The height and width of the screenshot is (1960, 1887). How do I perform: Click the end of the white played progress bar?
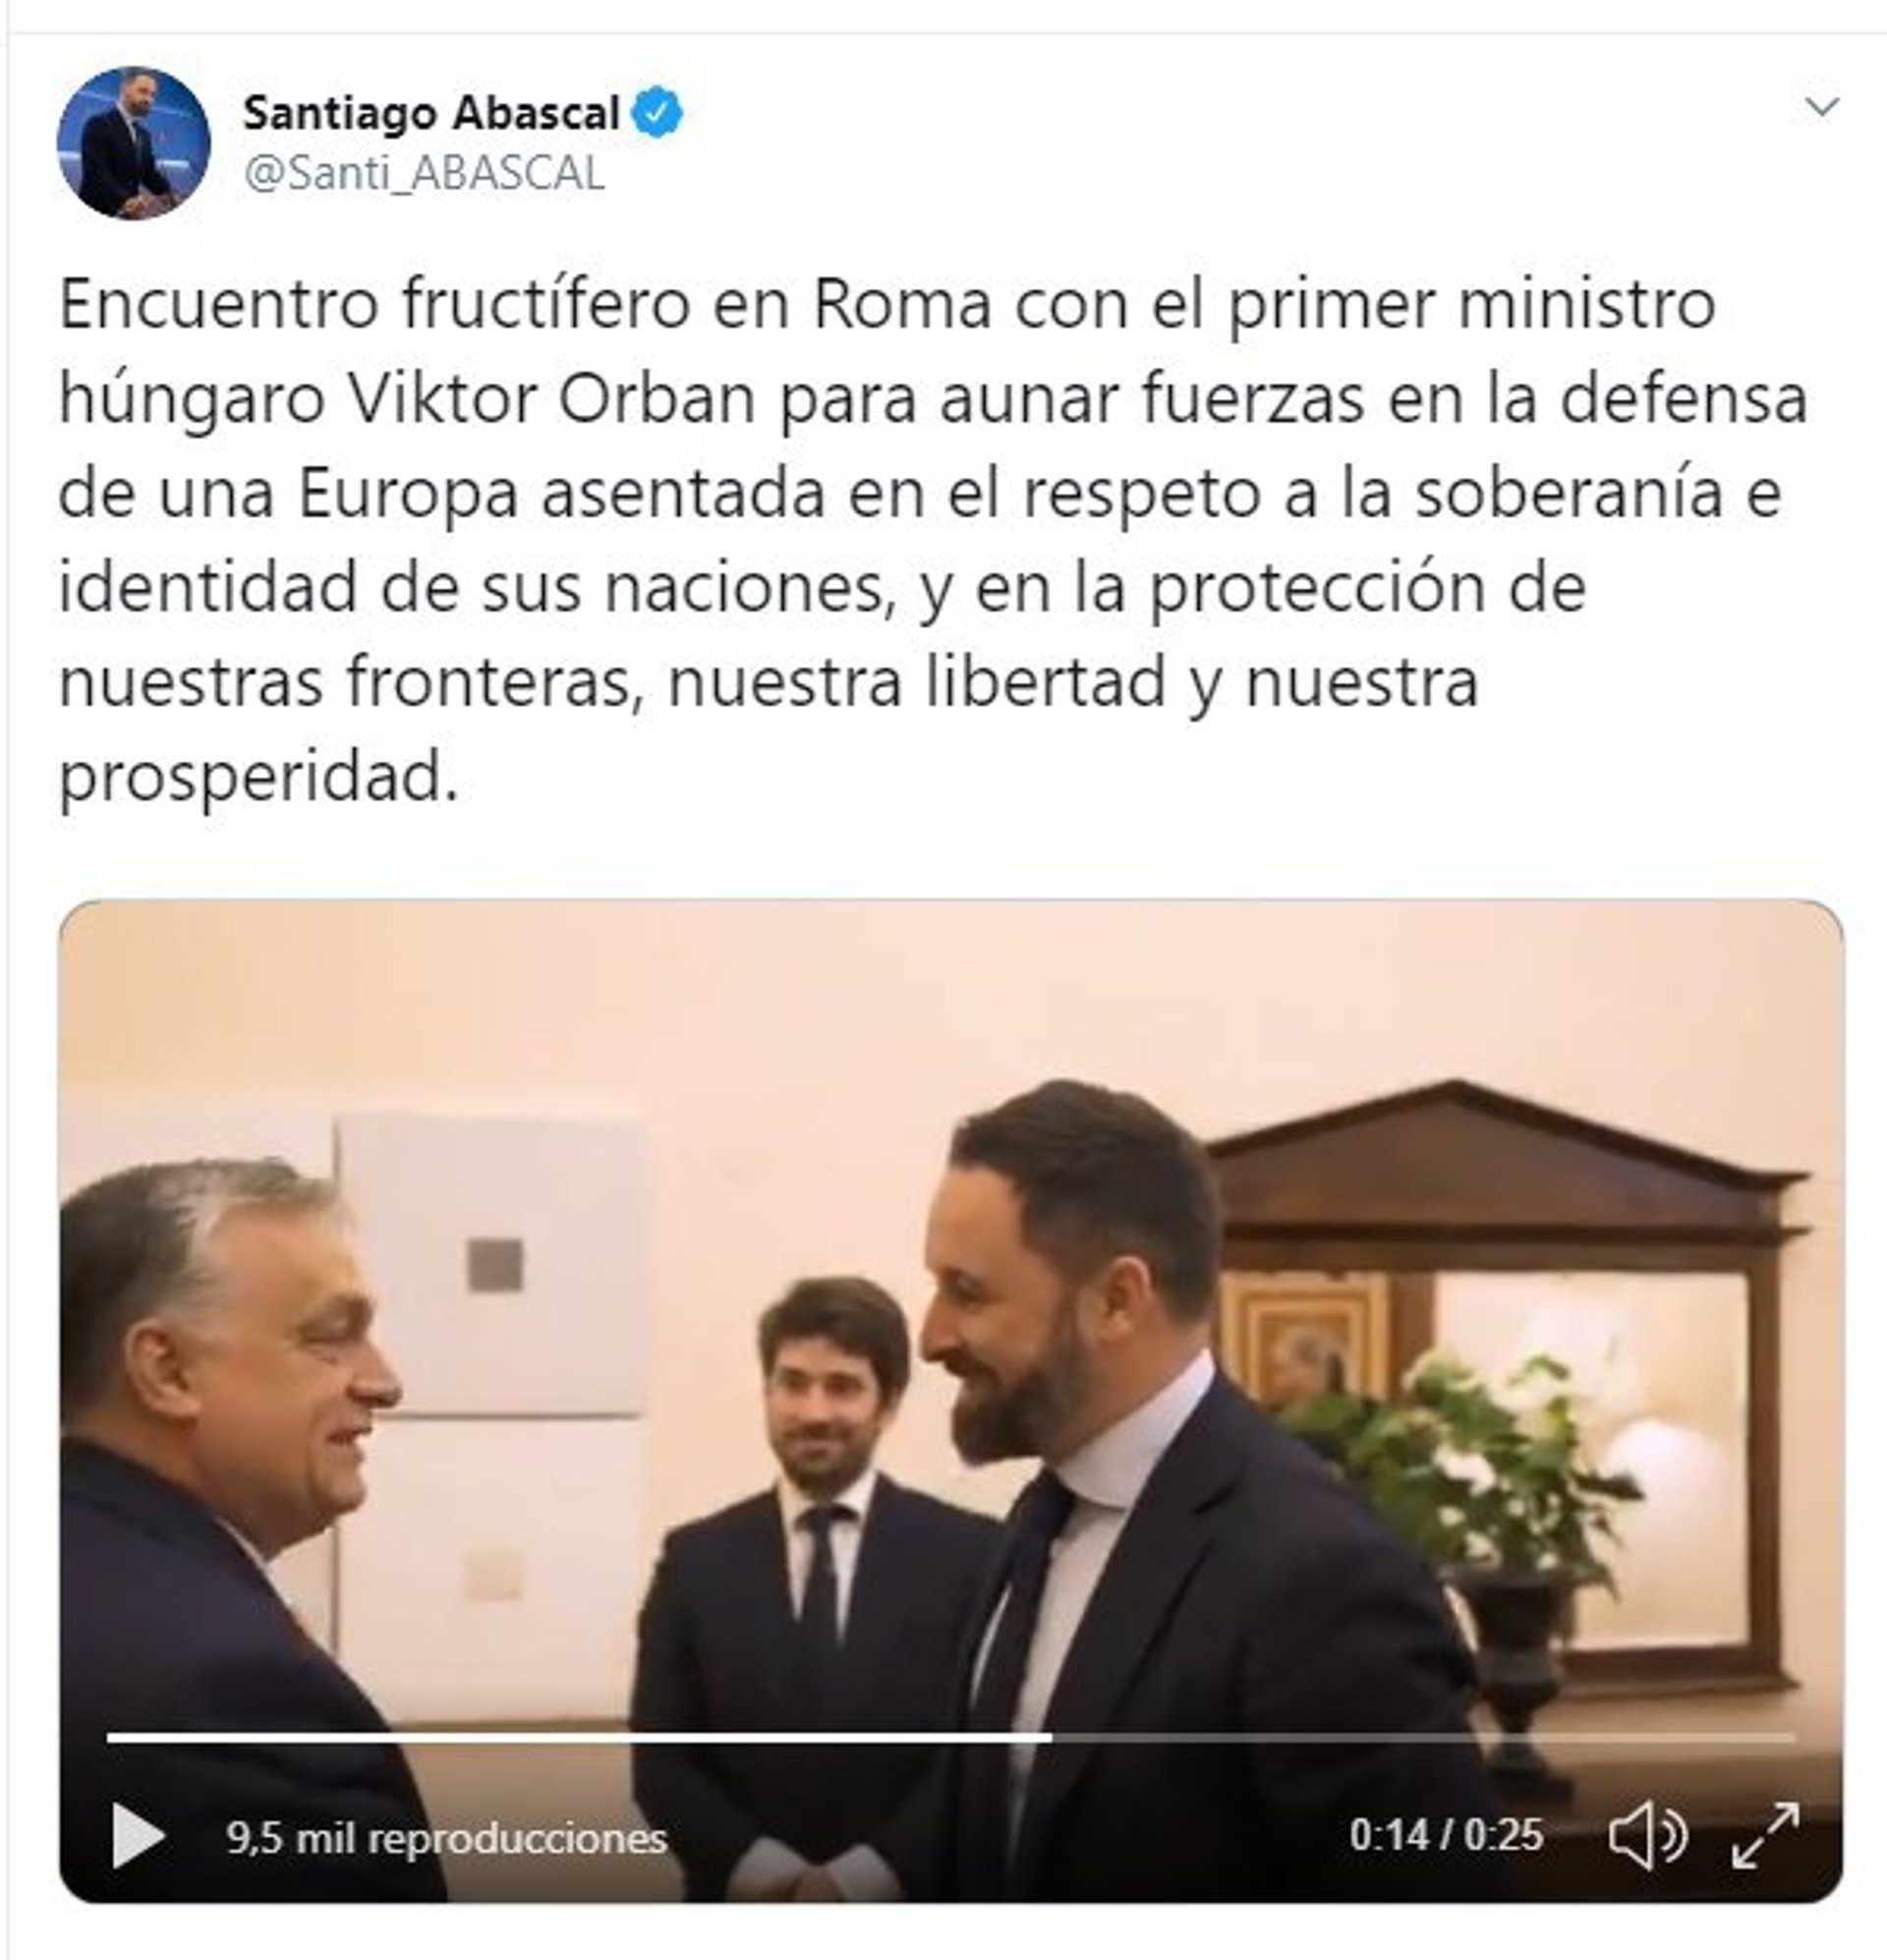point(1050,1738)
